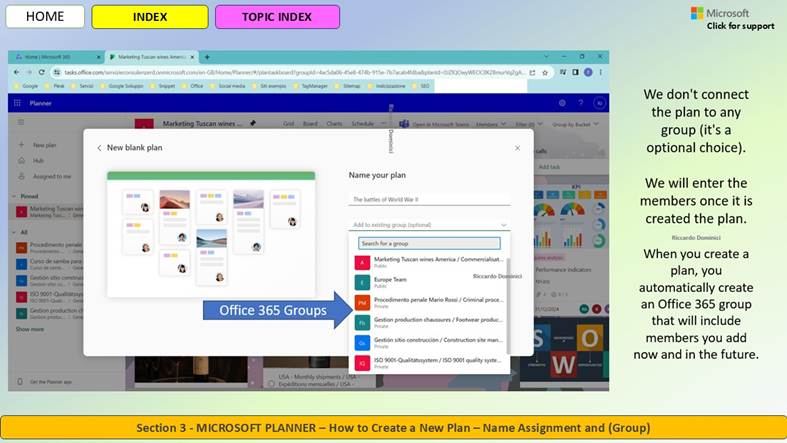Select the Marketing Tuscan wines browser tab
The width and height of the screenshot is (787, 443).
(152, 57)
